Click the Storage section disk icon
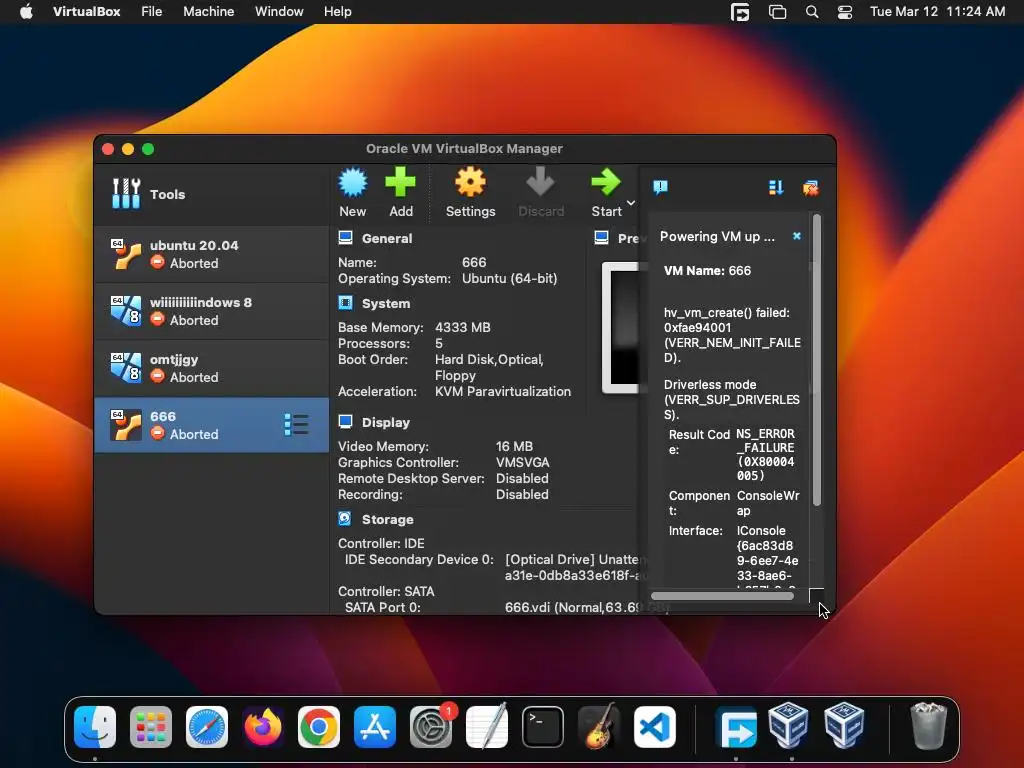Screen dimensions: 1024x768 (345, 519)
